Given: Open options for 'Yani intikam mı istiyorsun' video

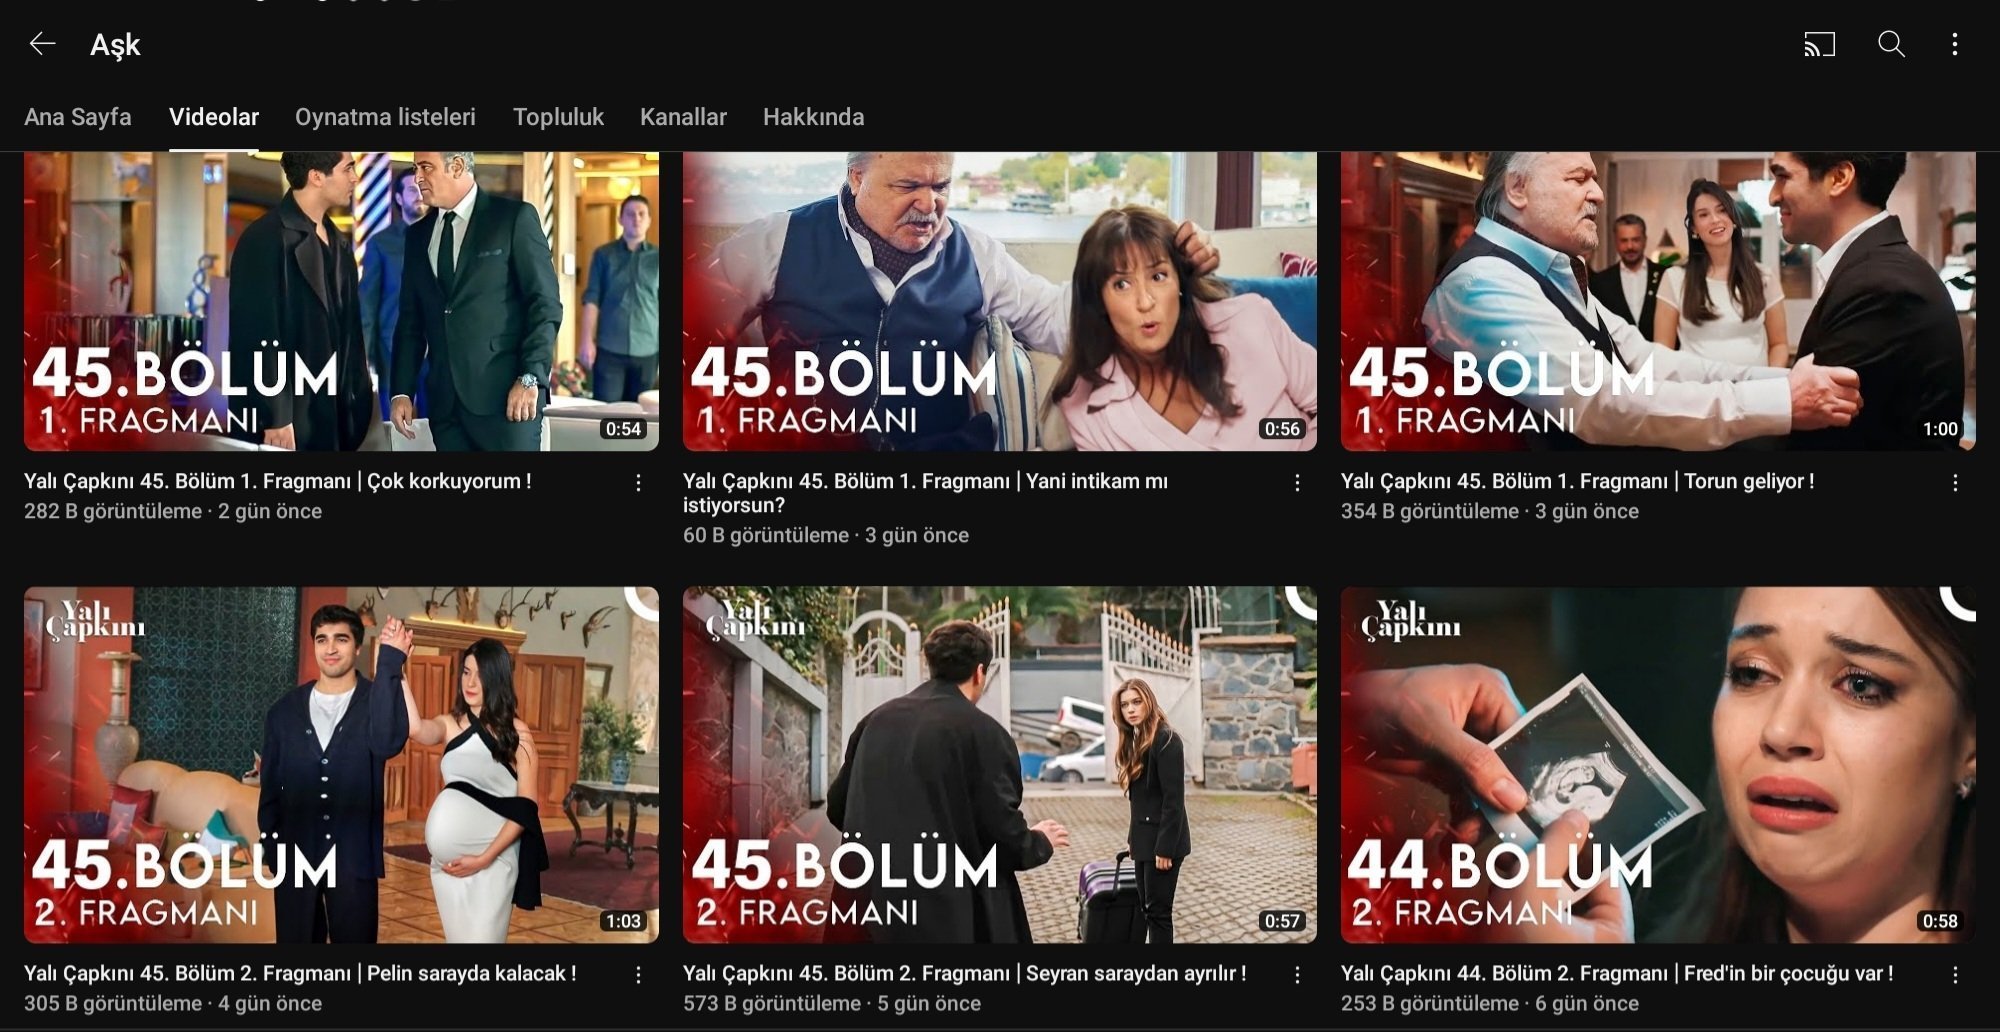Looking at the screenshot, I should 1297,483.
